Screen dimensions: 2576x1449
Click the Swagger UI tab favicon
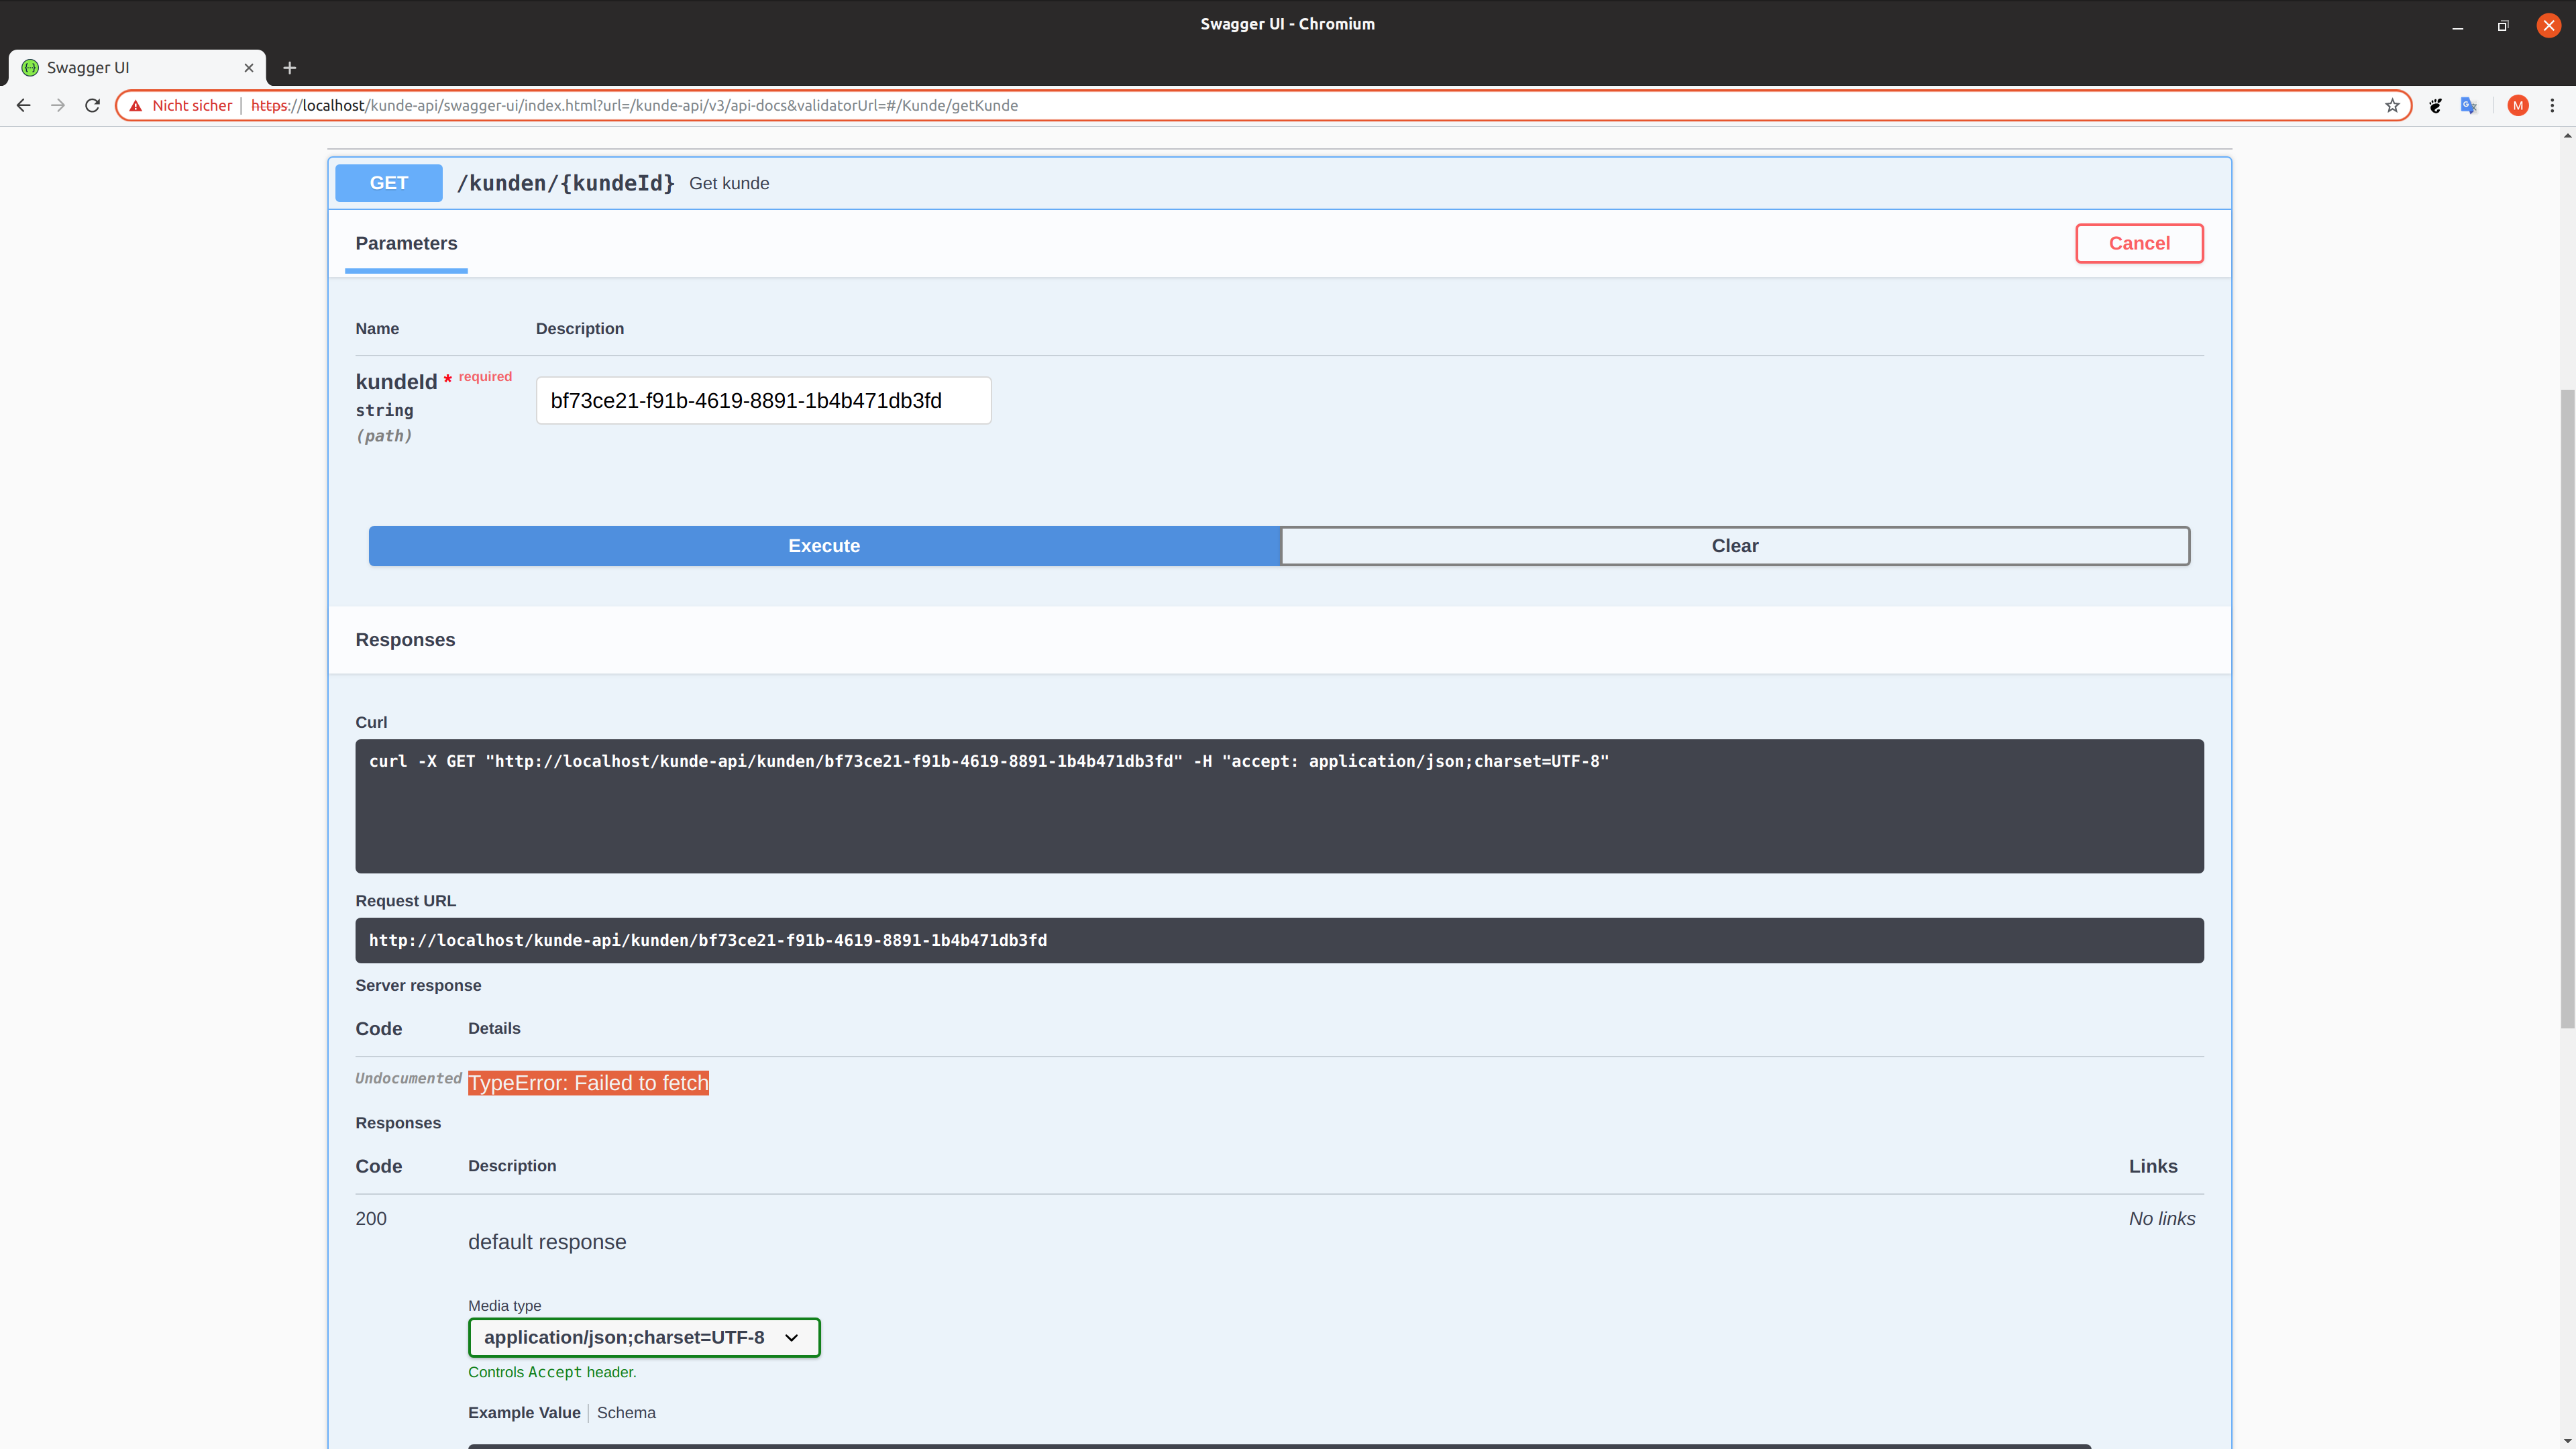pyautogui.click(x=30, y=68)
